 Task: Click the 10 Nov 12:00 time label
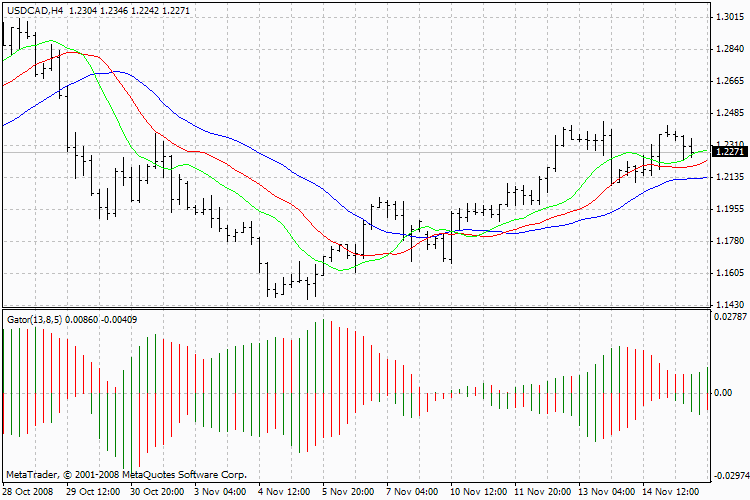tap(478, 492)
